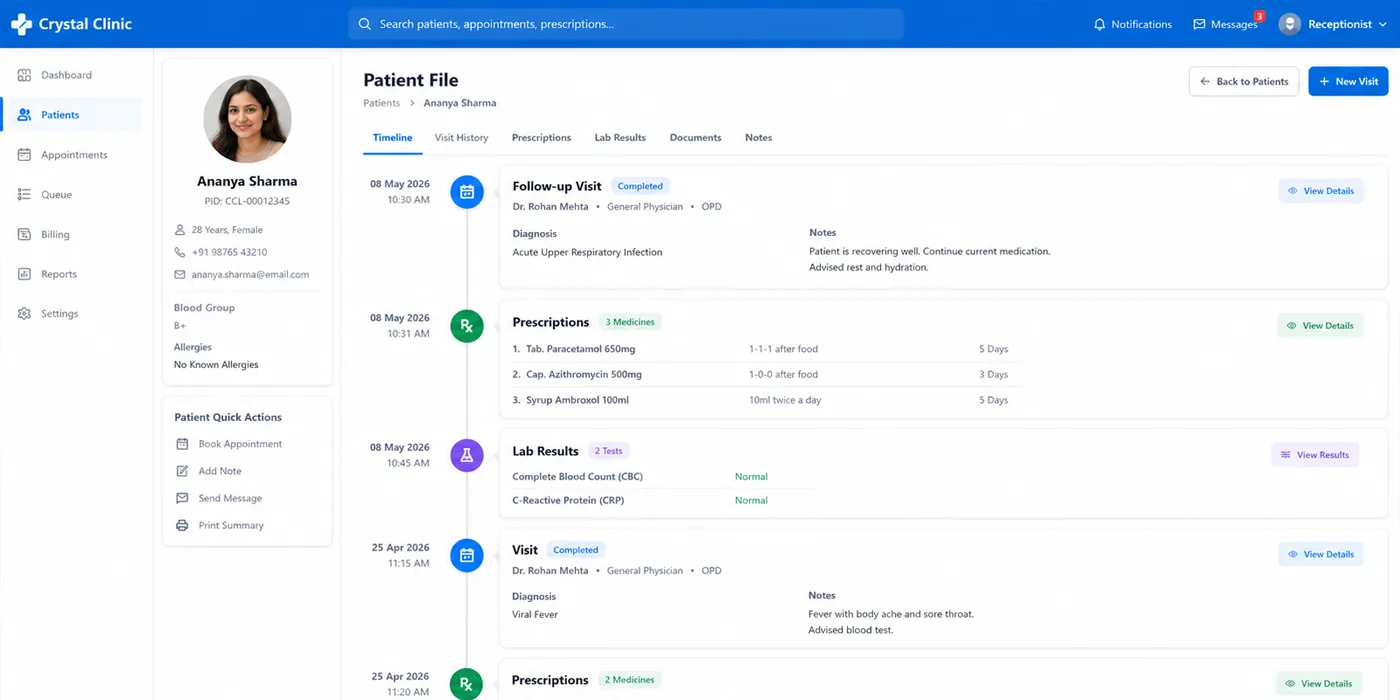The image size is (1400, 700).
Task: Click the green Rx marker for 08 May 10:31 AM
Action: point(467,325)
